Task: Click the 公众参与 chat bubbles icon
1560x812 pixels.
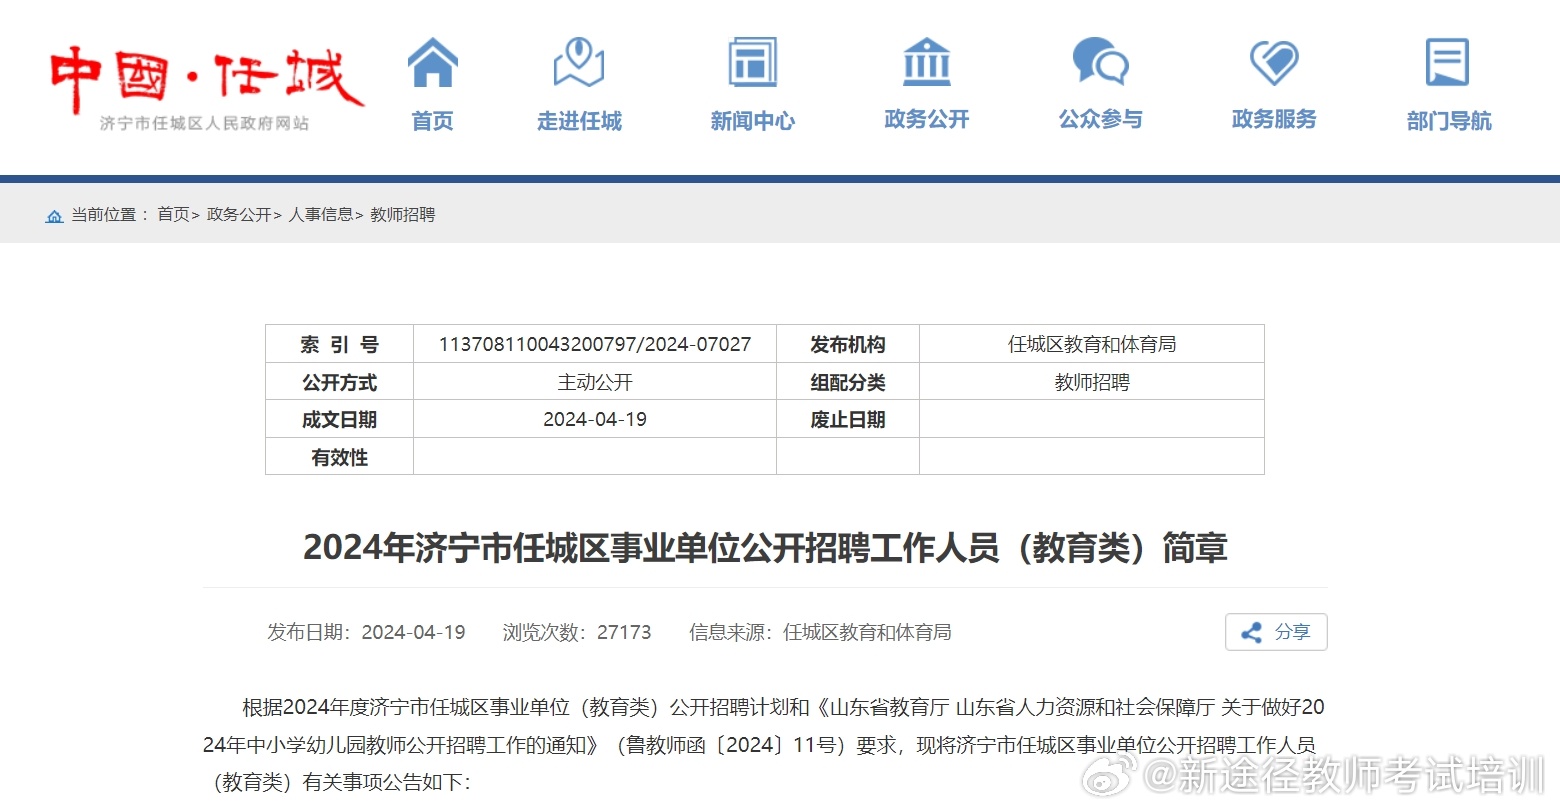Action: (x=1100, y=62)
